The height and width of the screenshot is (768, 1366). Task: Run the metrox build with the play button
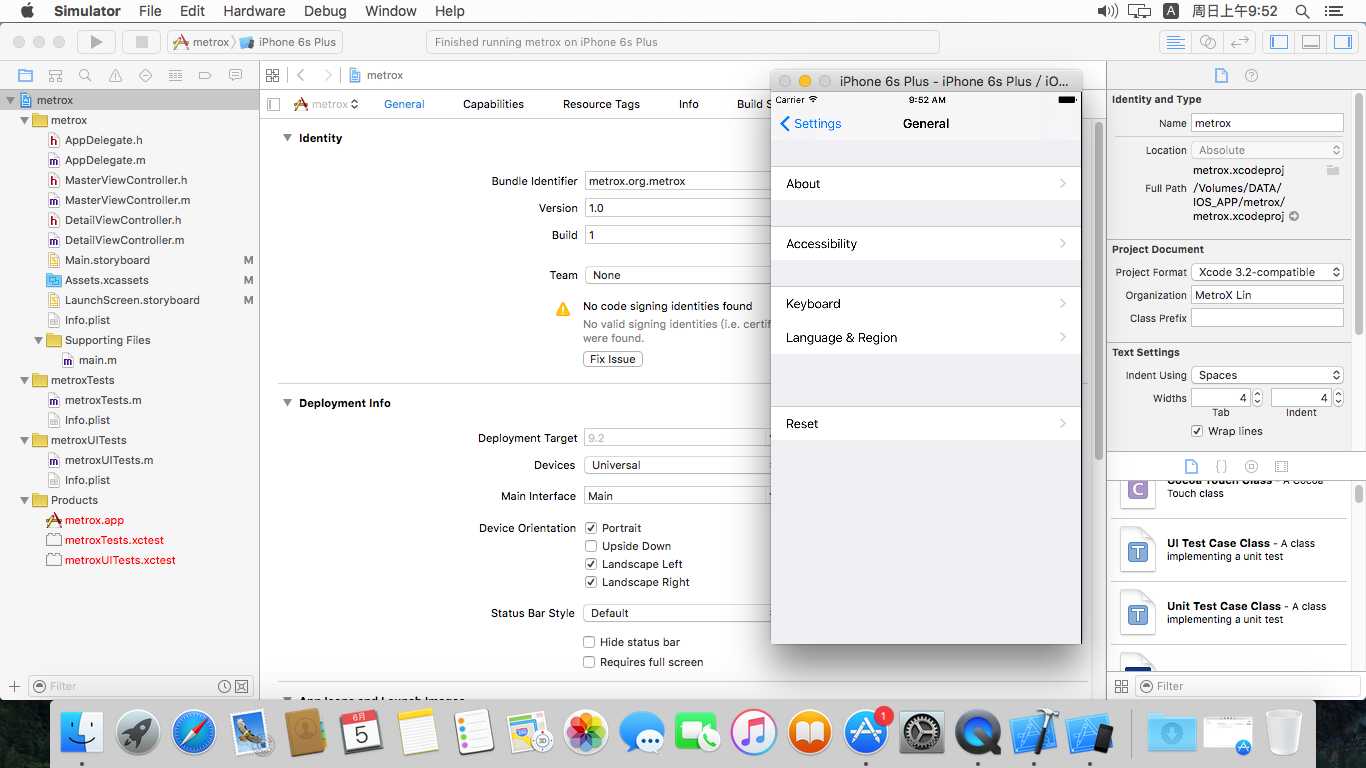[x=96, y=42]
